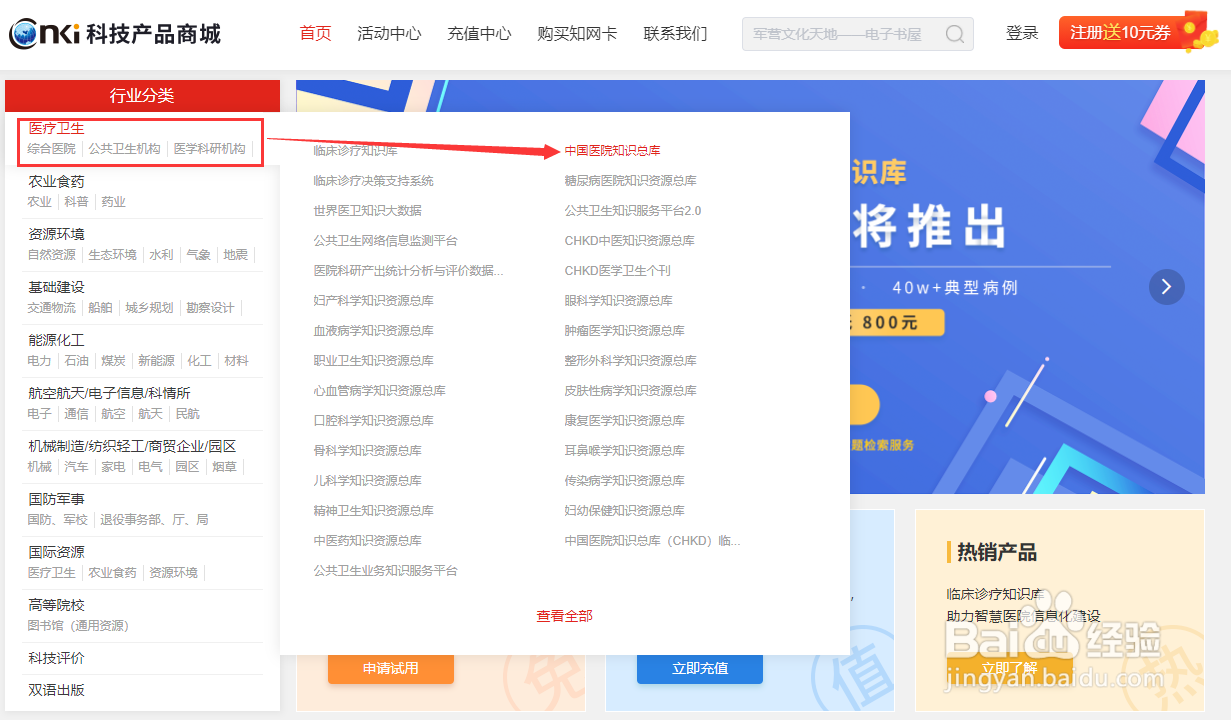Open 糖尿病医院知识资源总库
Image resolution: width=1231 pixels, height=720 pixels.
pos(630,181)
